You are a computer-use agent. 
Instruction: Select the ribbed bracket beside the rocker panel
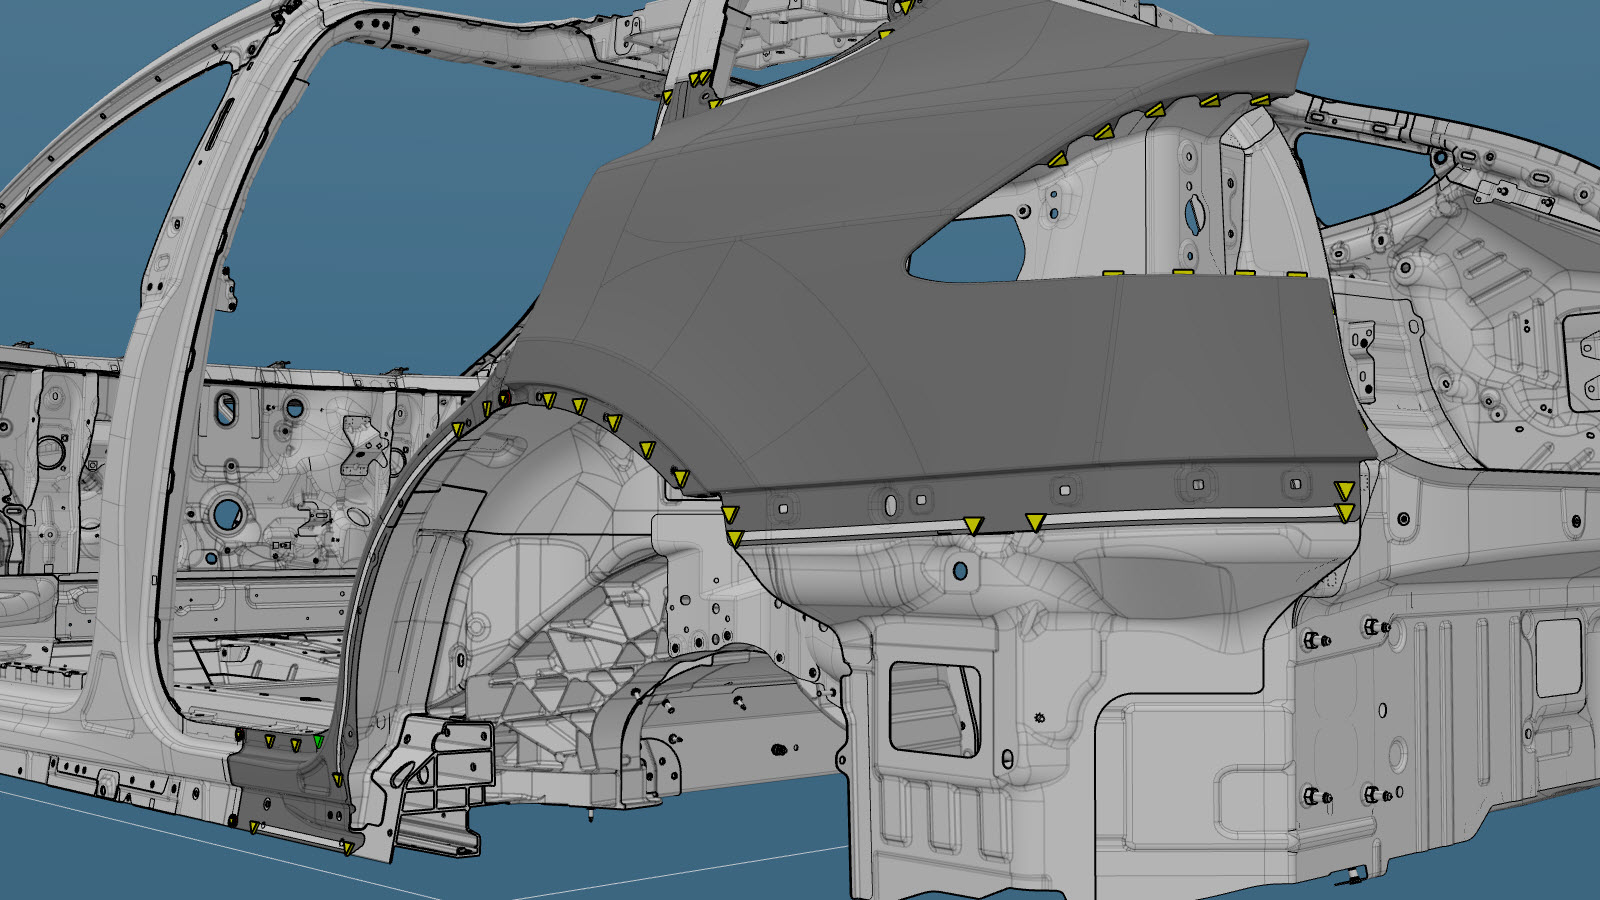click(x=440, y=780)
